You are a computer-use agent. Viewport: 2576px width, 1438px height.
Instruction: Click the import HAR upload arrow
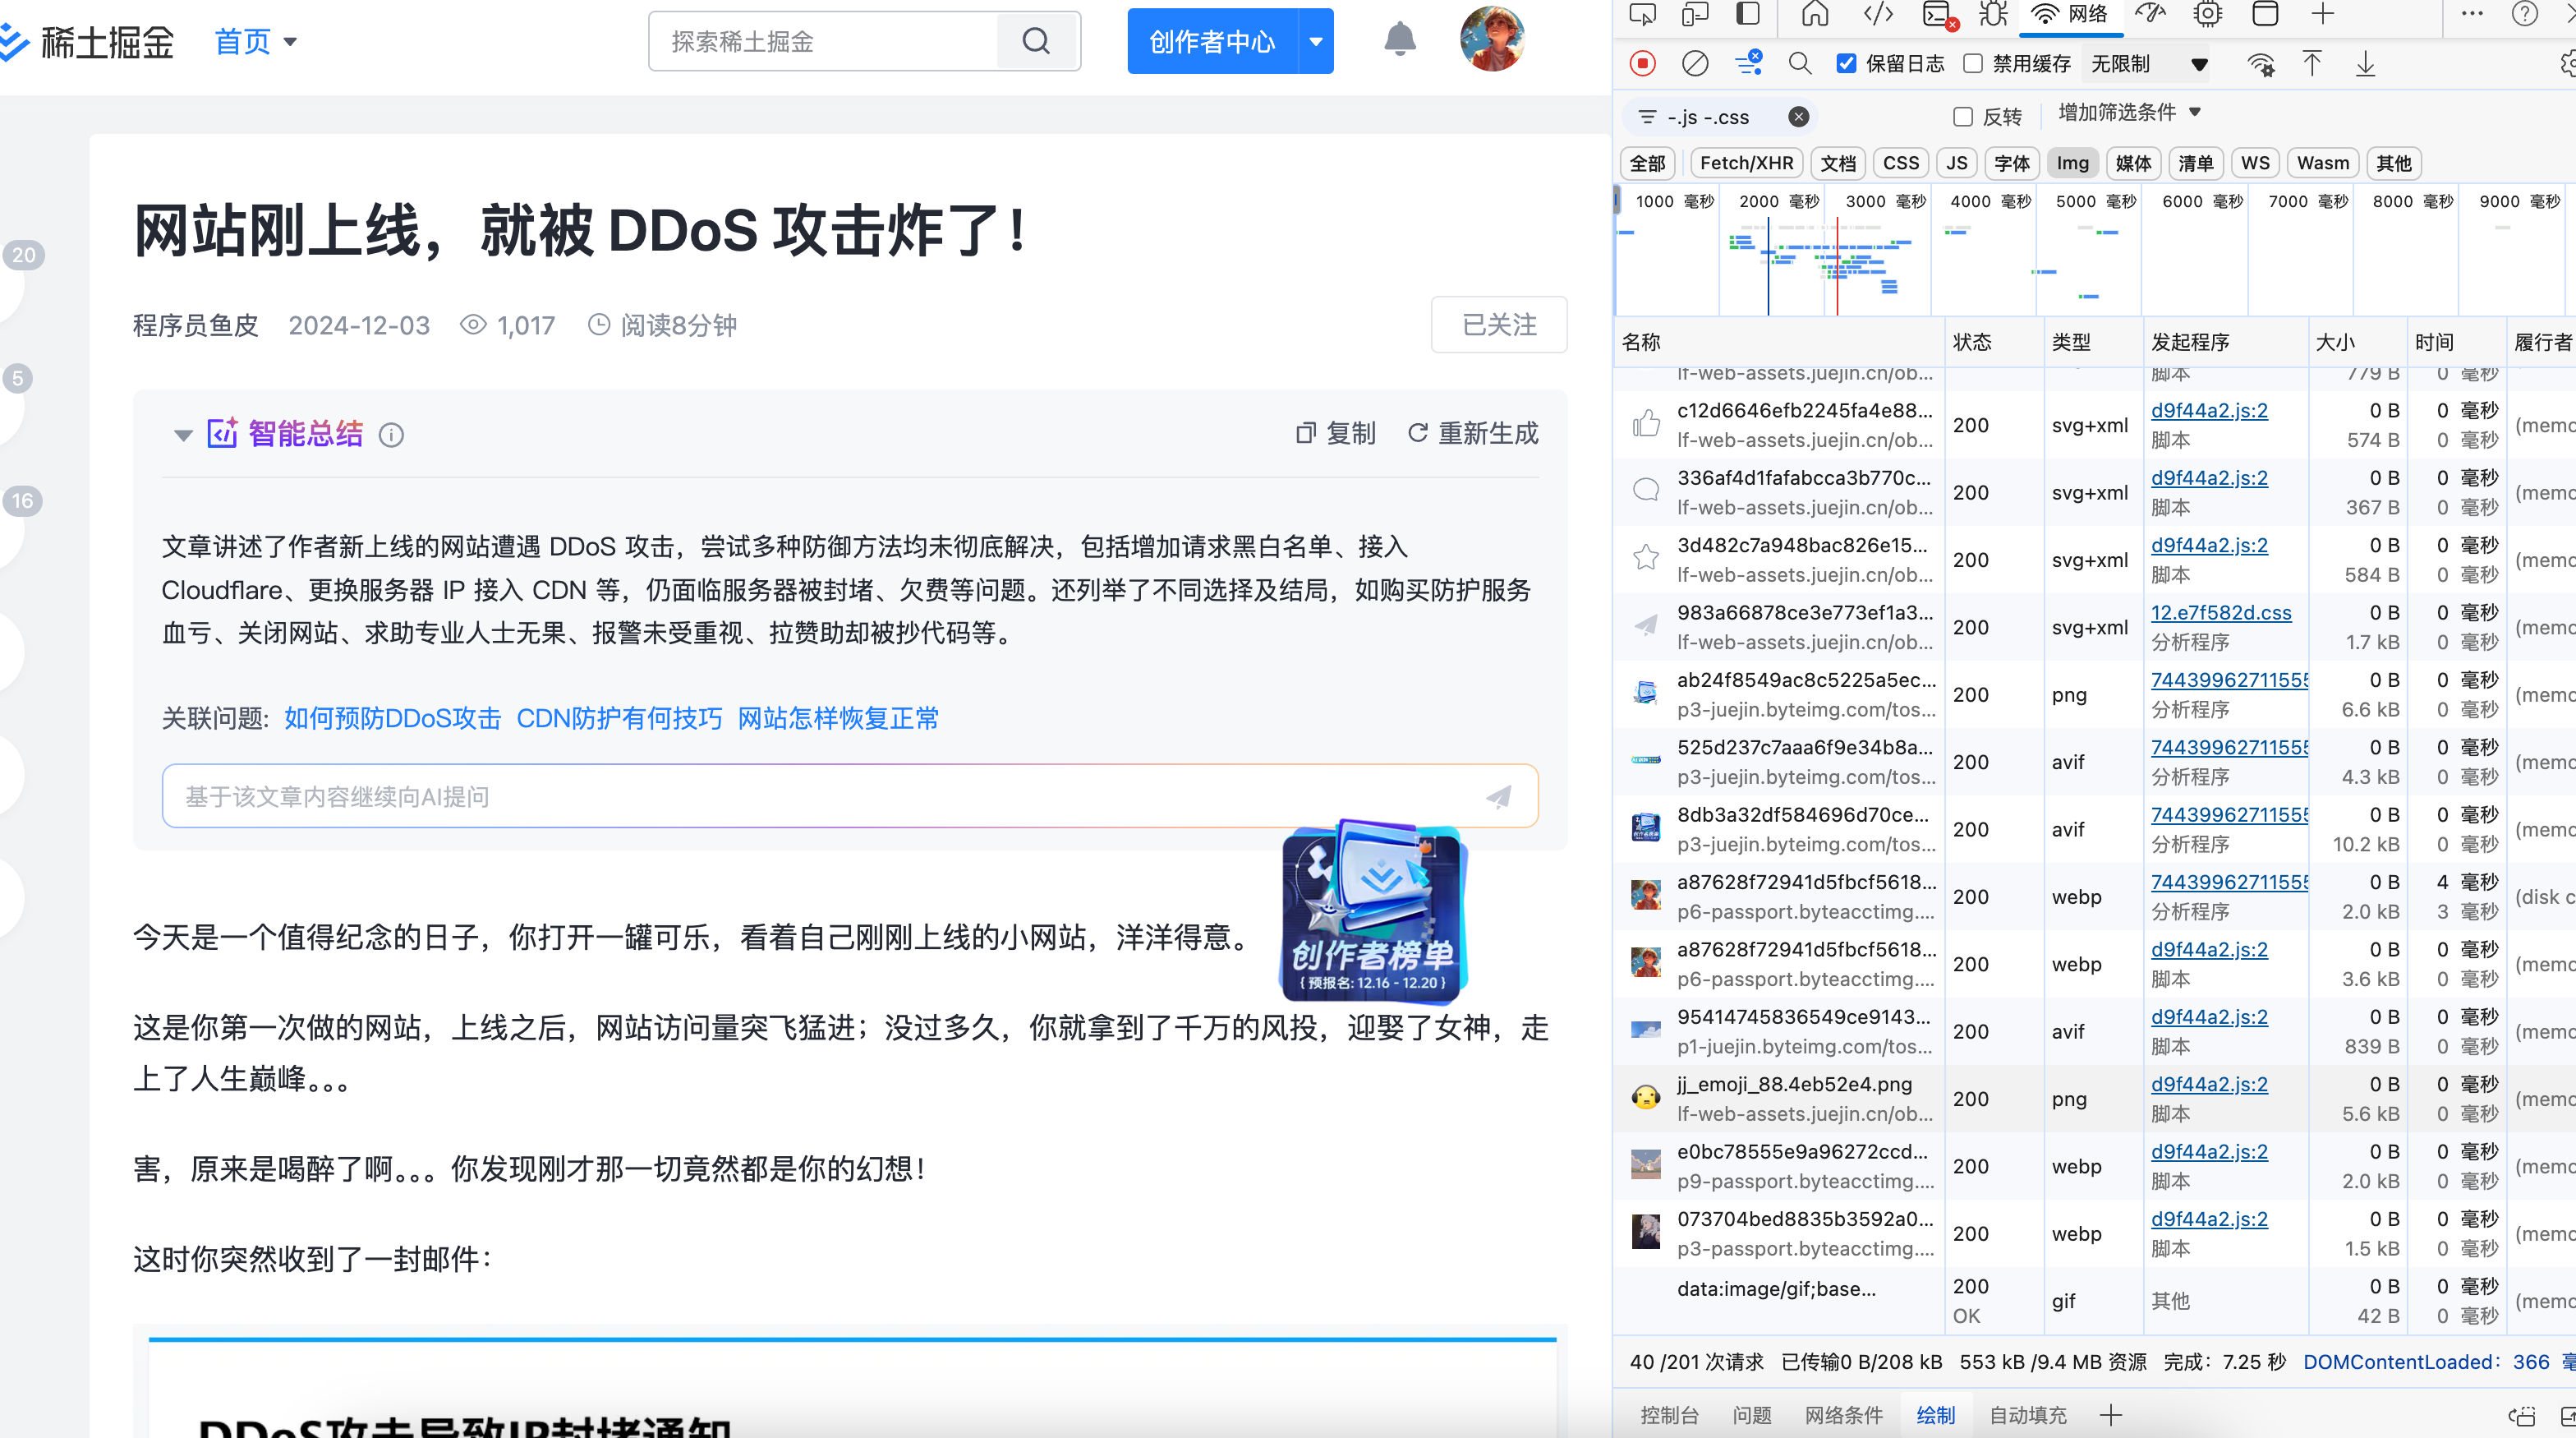[x=2312, y=64]
